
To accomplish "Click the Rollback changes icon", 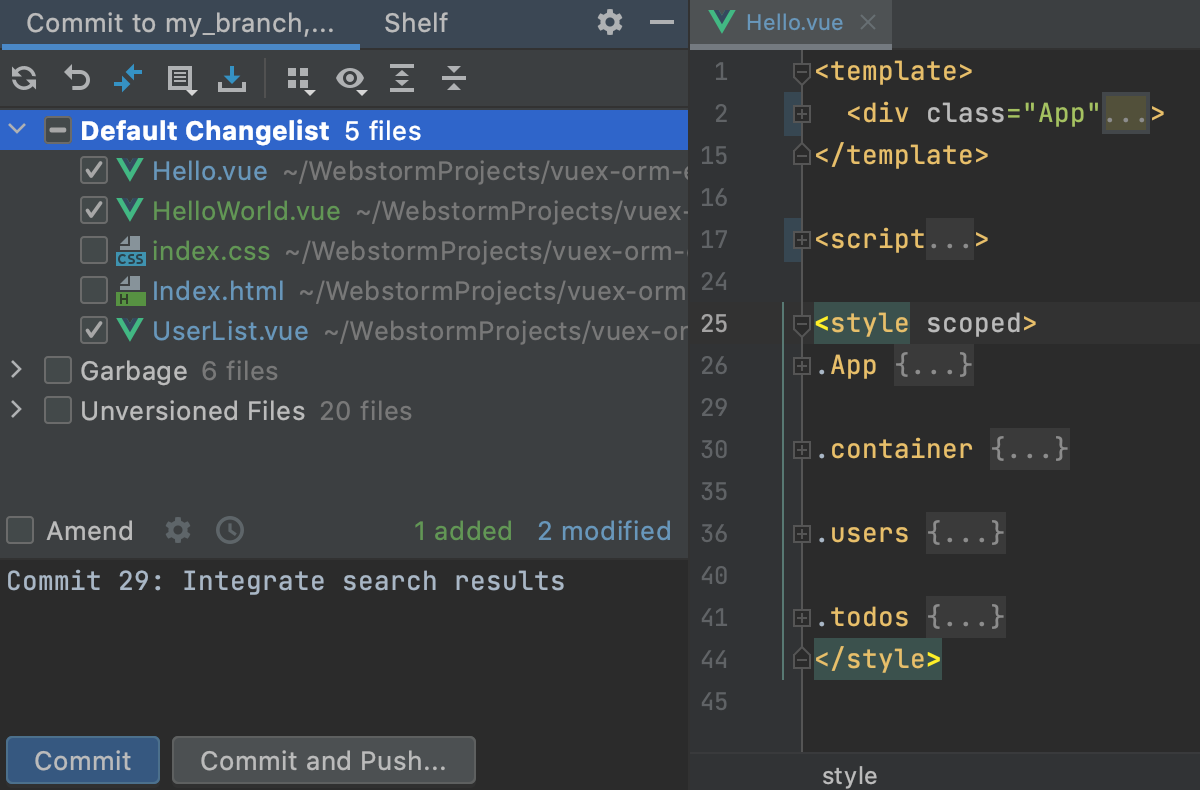I will point(76,78).
